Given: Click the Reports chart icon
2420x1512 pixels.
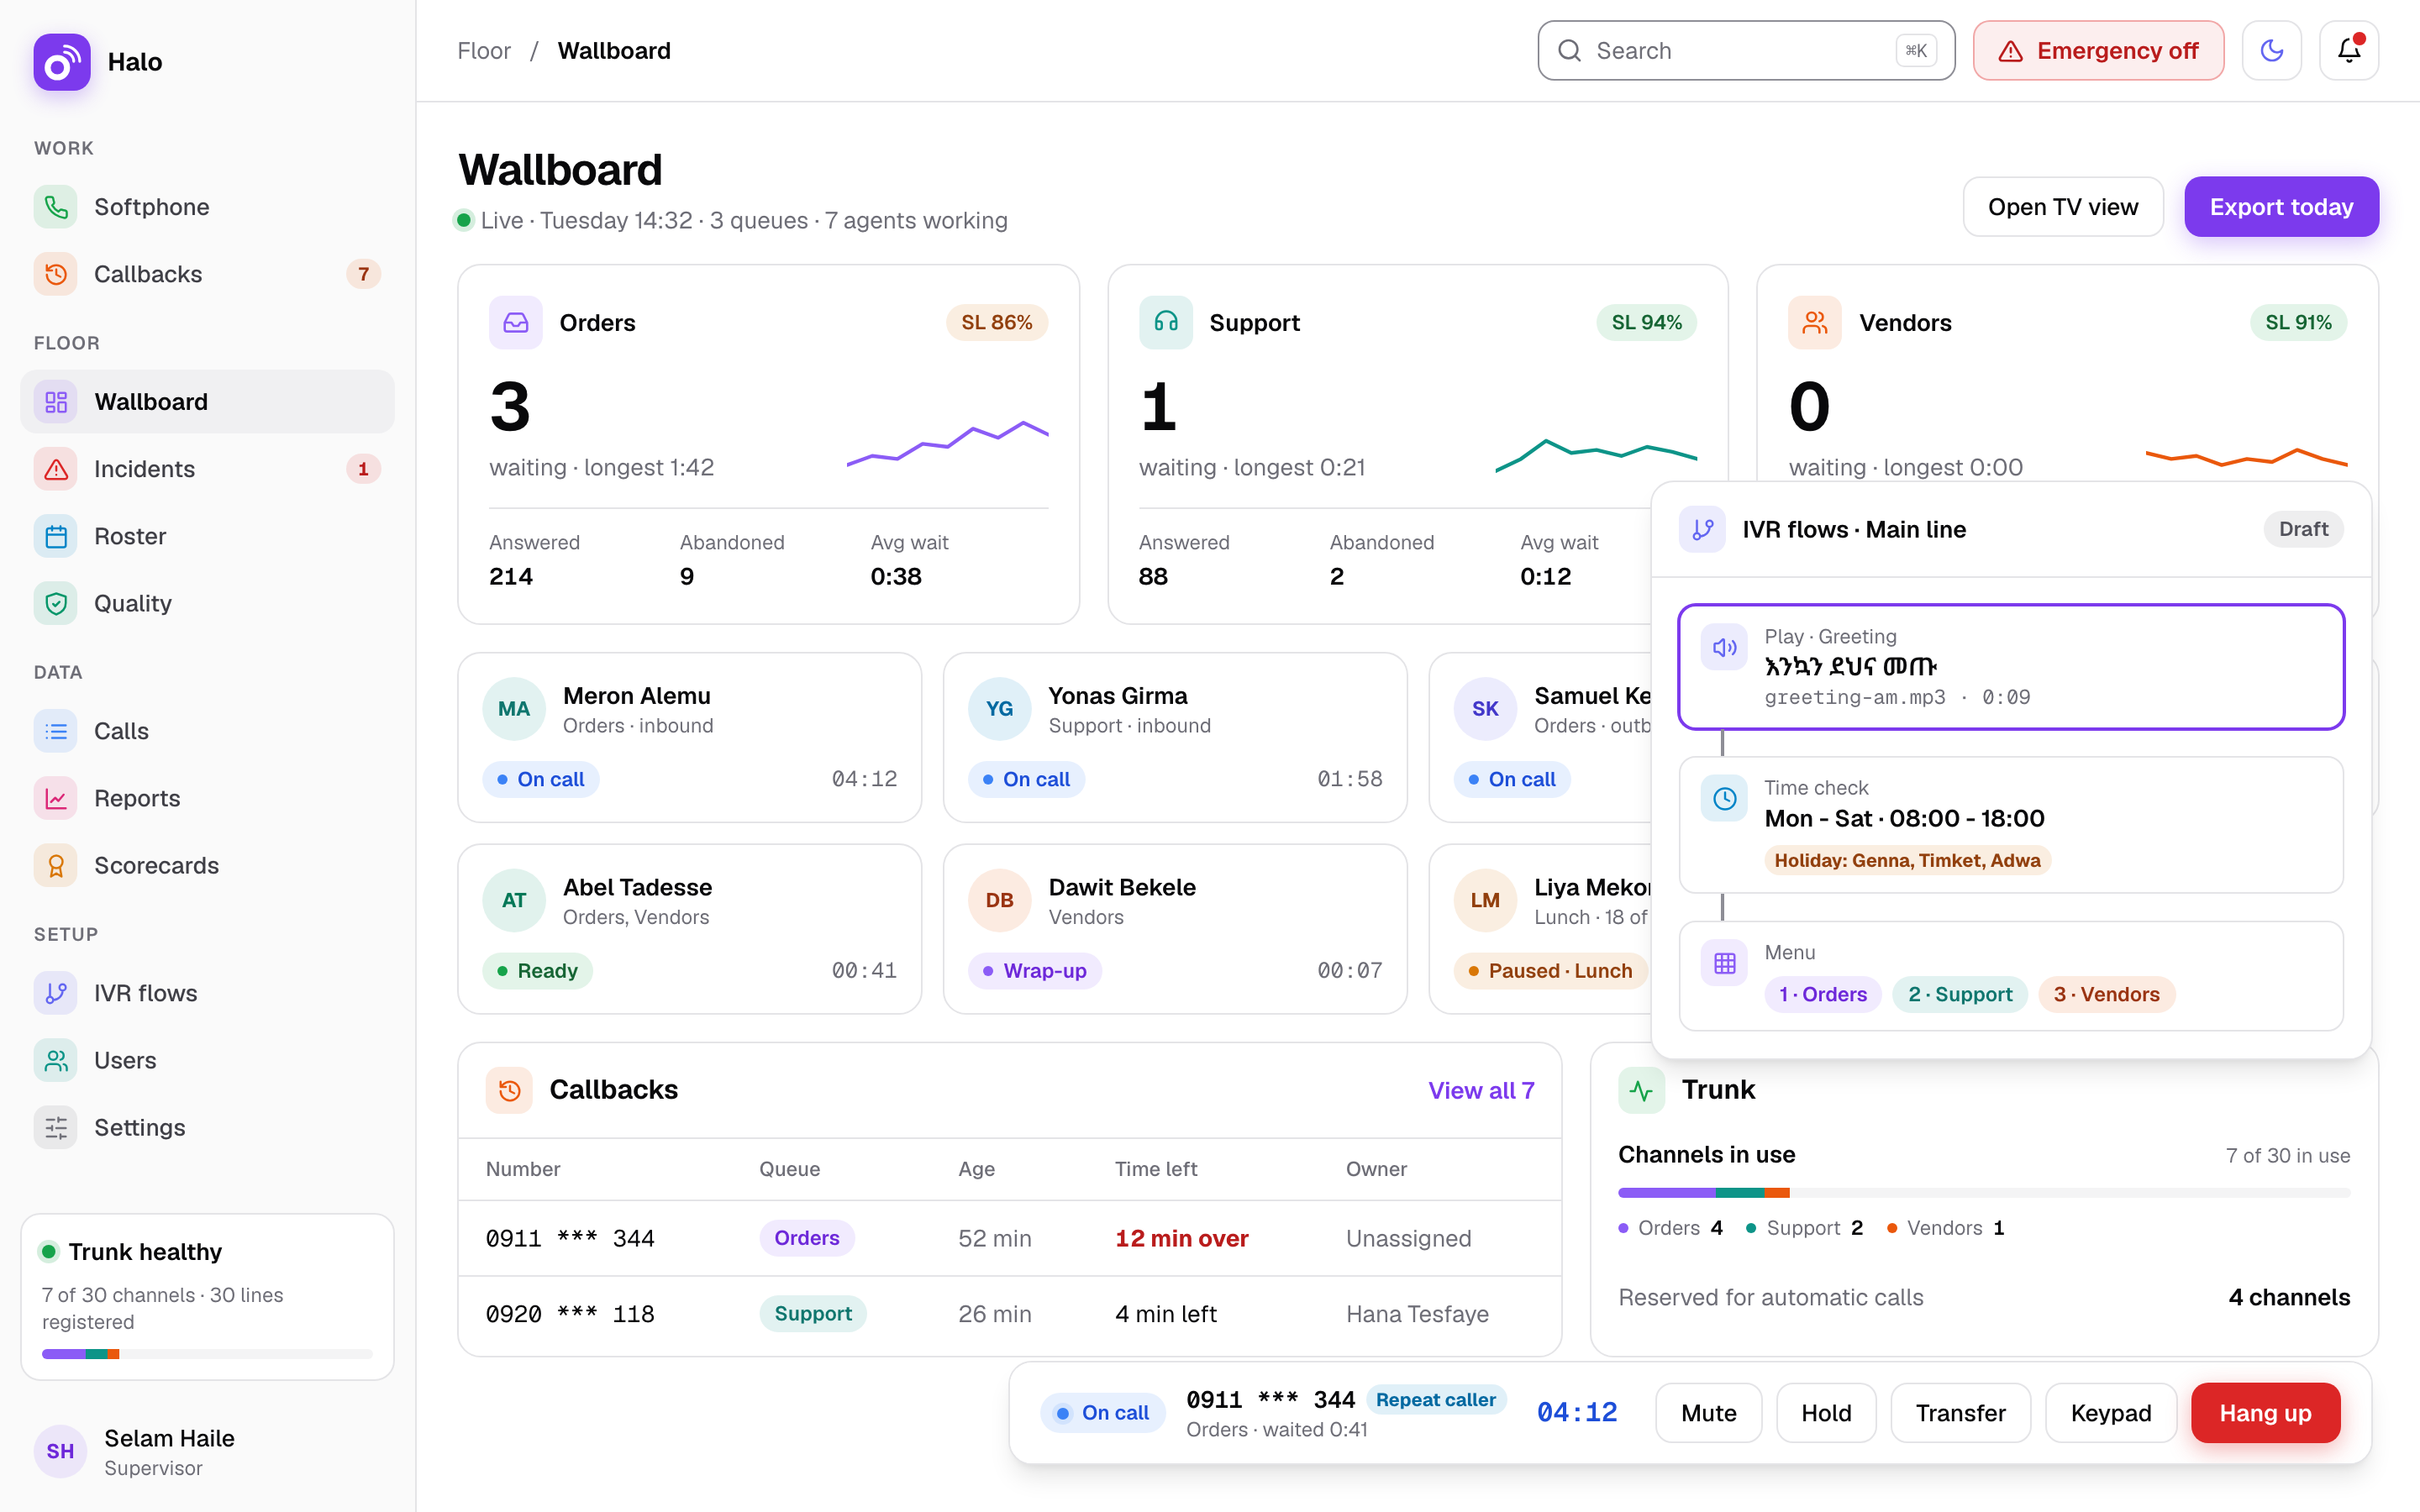Looking at the screenshot, I should click(56, 798).
